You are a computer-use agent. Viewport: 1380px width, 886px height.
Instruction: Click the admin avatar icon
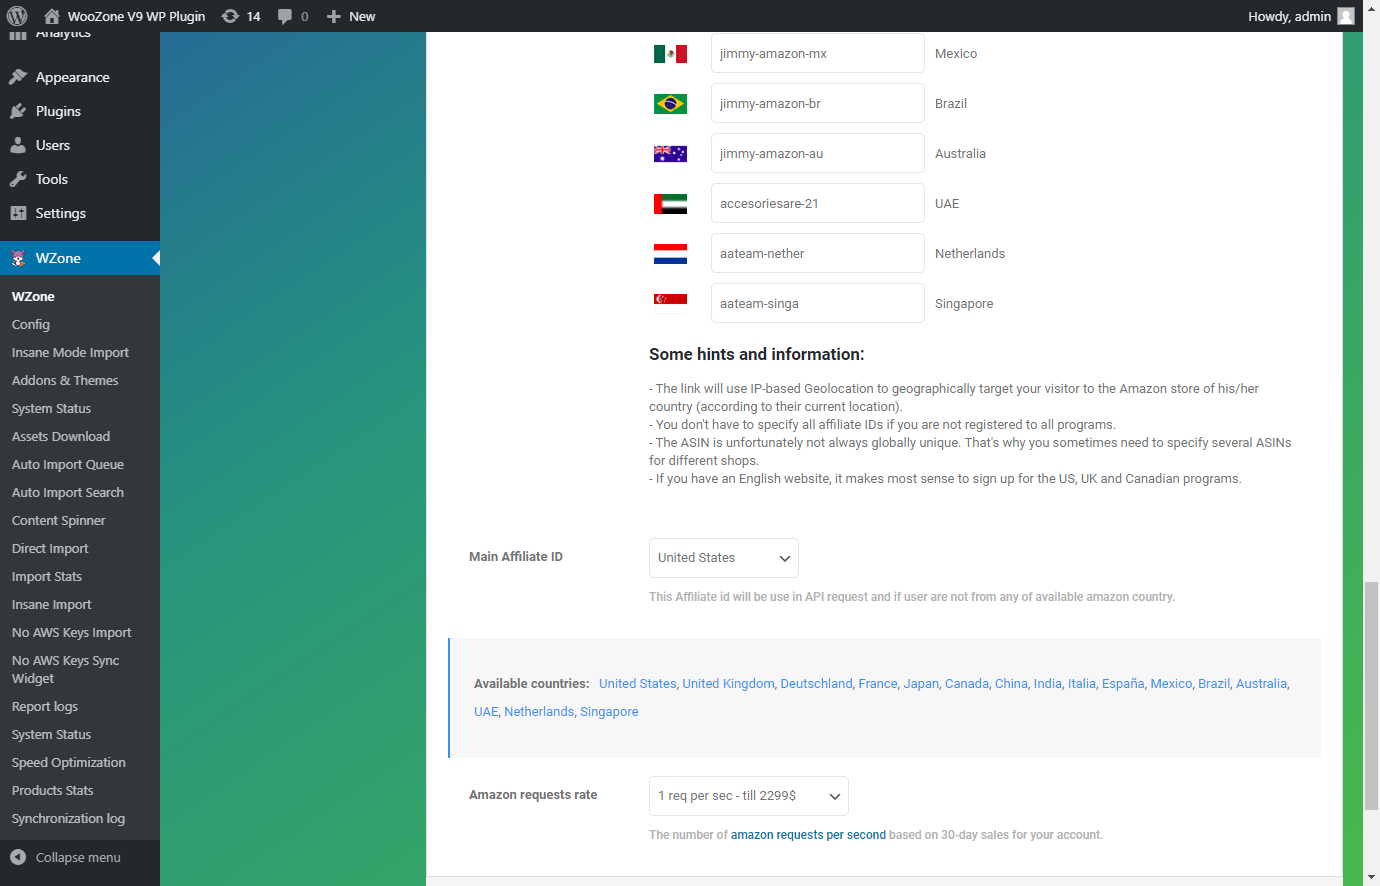pos(1346,16)
